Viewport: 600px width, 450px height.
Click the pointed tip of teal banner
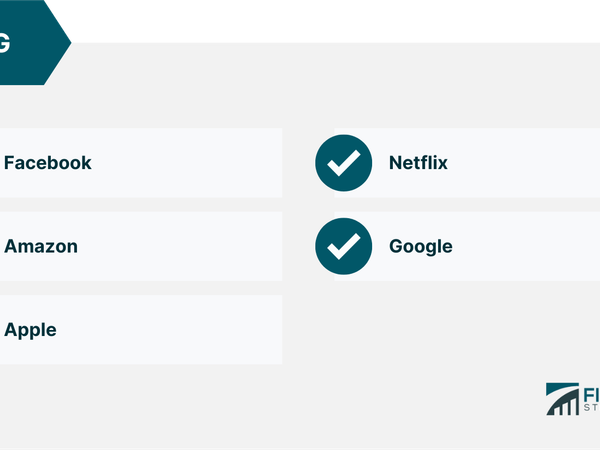coord(65,42)
